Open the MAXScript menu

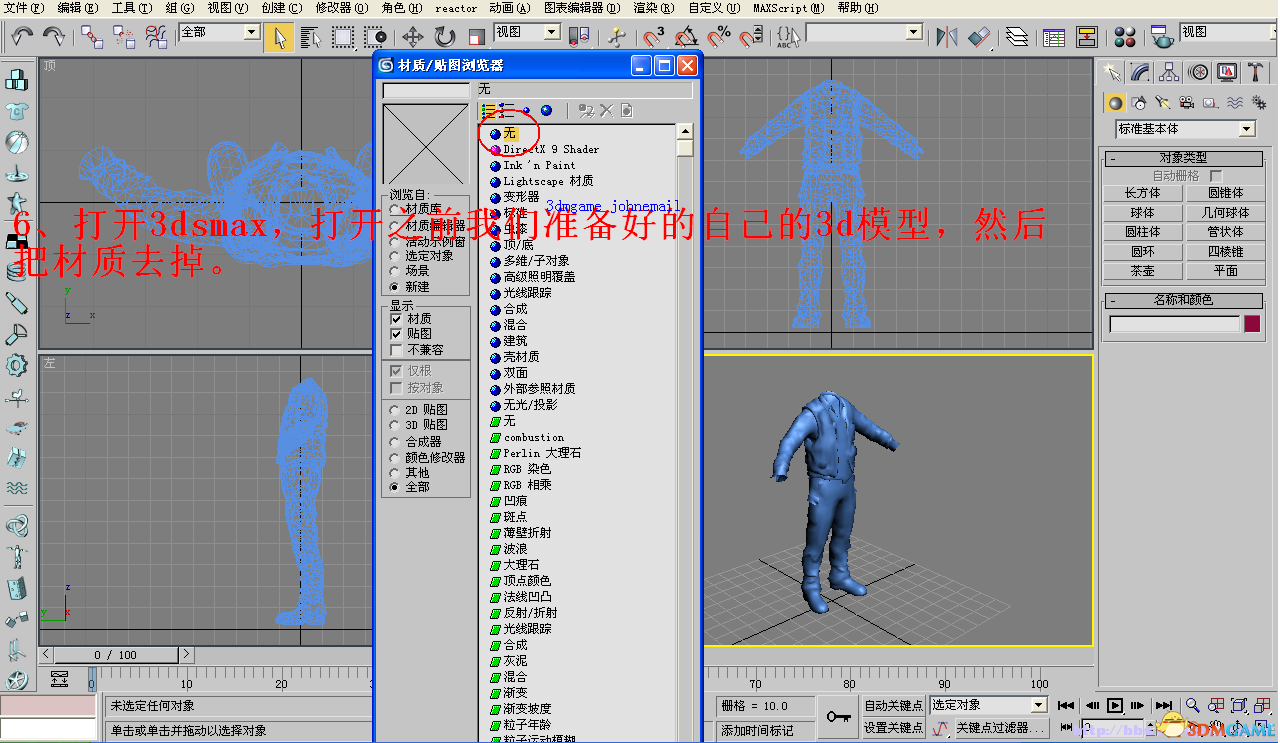point(789,8)
